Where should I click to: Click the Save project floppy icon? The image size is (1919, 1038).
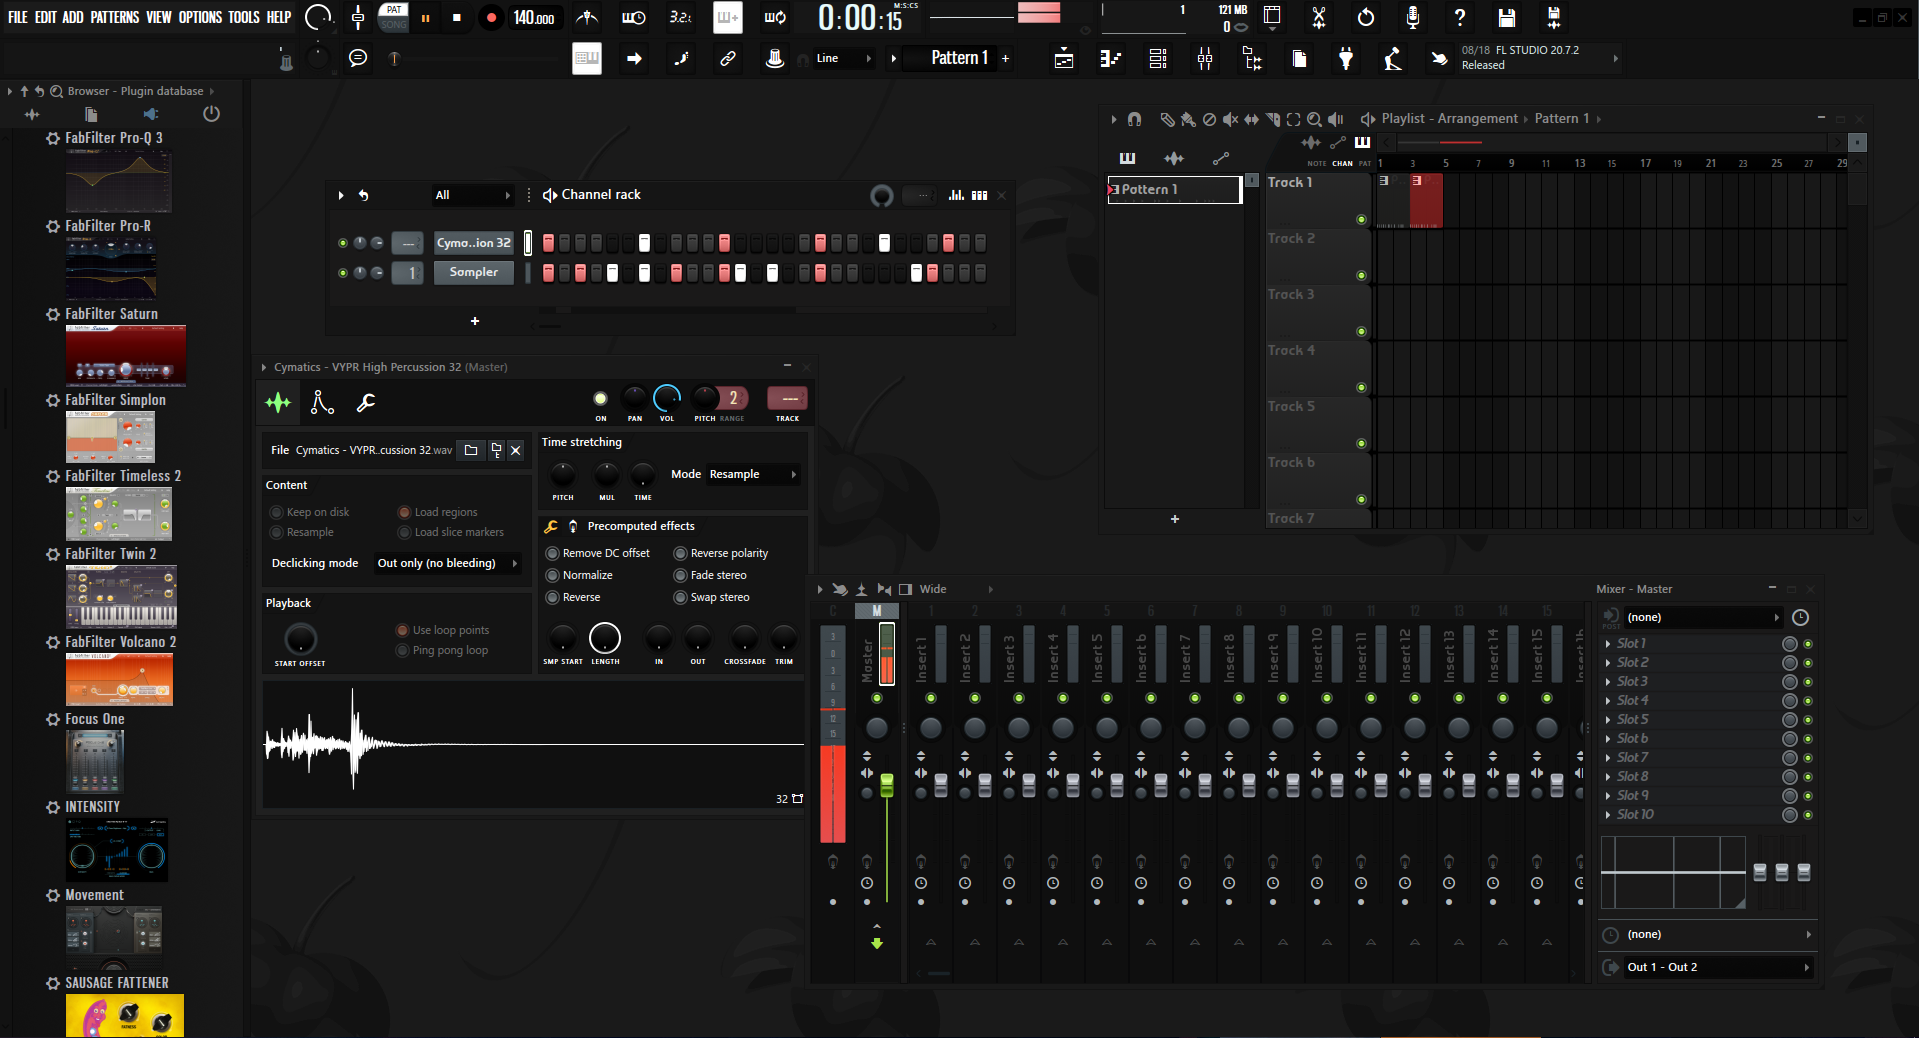(1507, 17)
